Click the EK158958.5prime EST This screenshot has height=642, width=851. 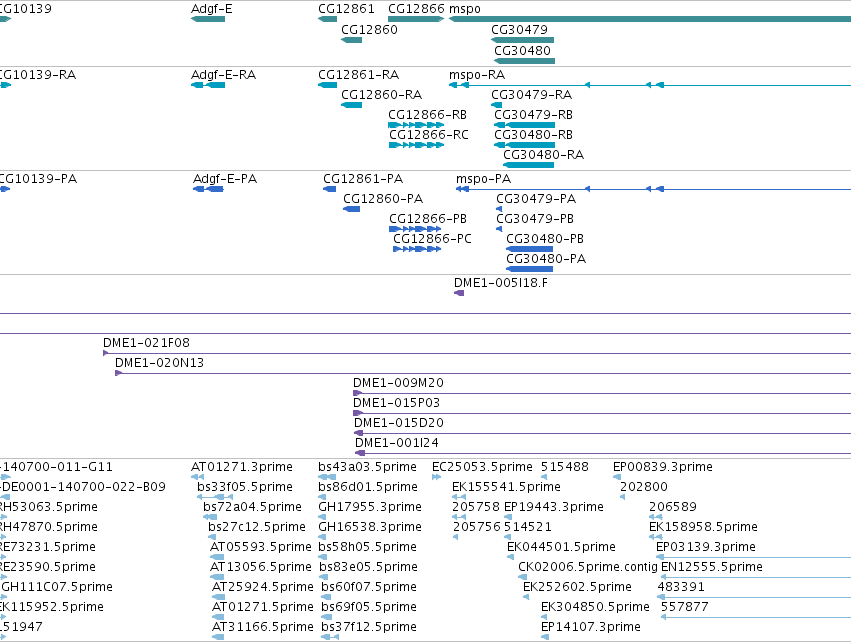pos(655,538)
